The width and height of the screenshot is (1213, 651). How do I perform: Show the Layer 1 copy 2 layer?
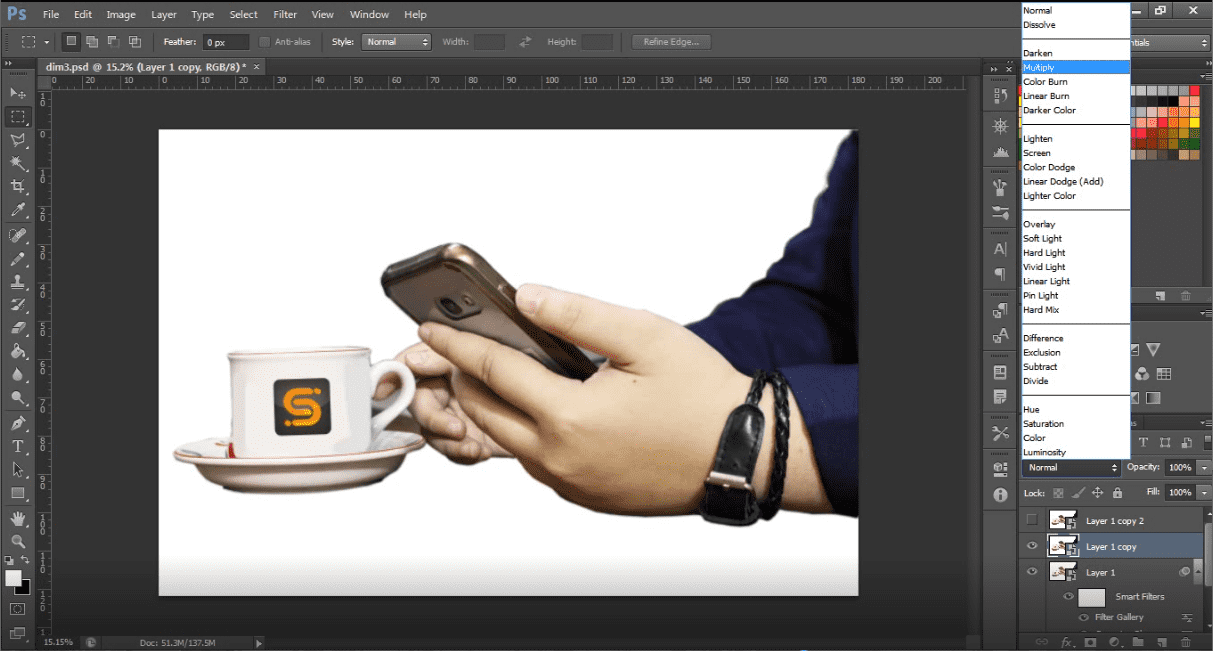coord(1032,520)
